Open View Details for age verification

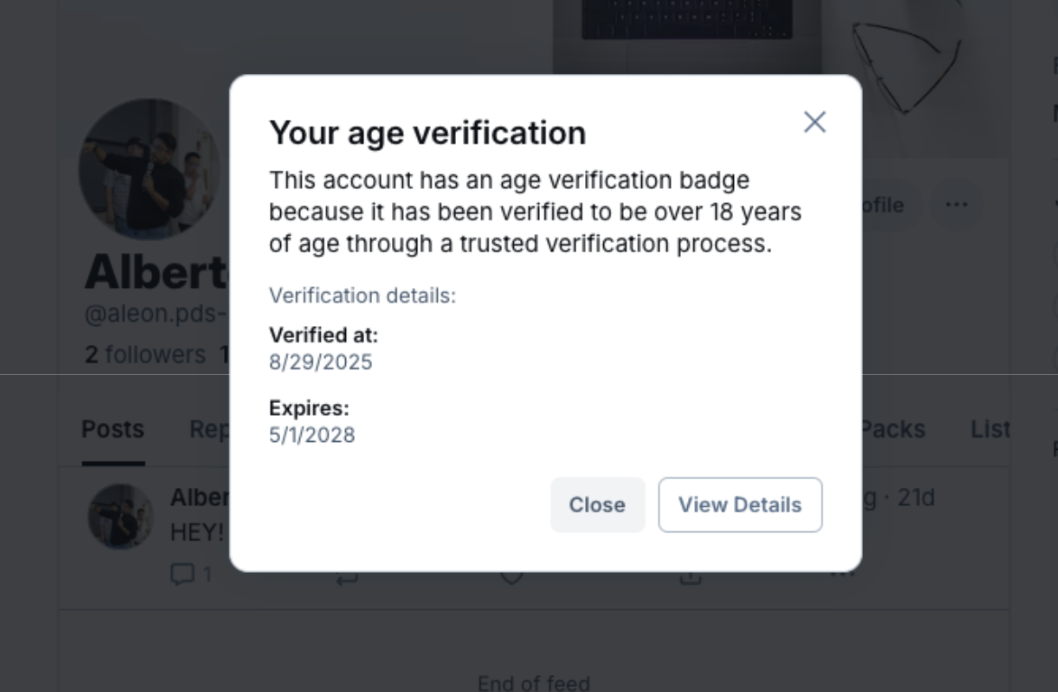tap(740, 505)
